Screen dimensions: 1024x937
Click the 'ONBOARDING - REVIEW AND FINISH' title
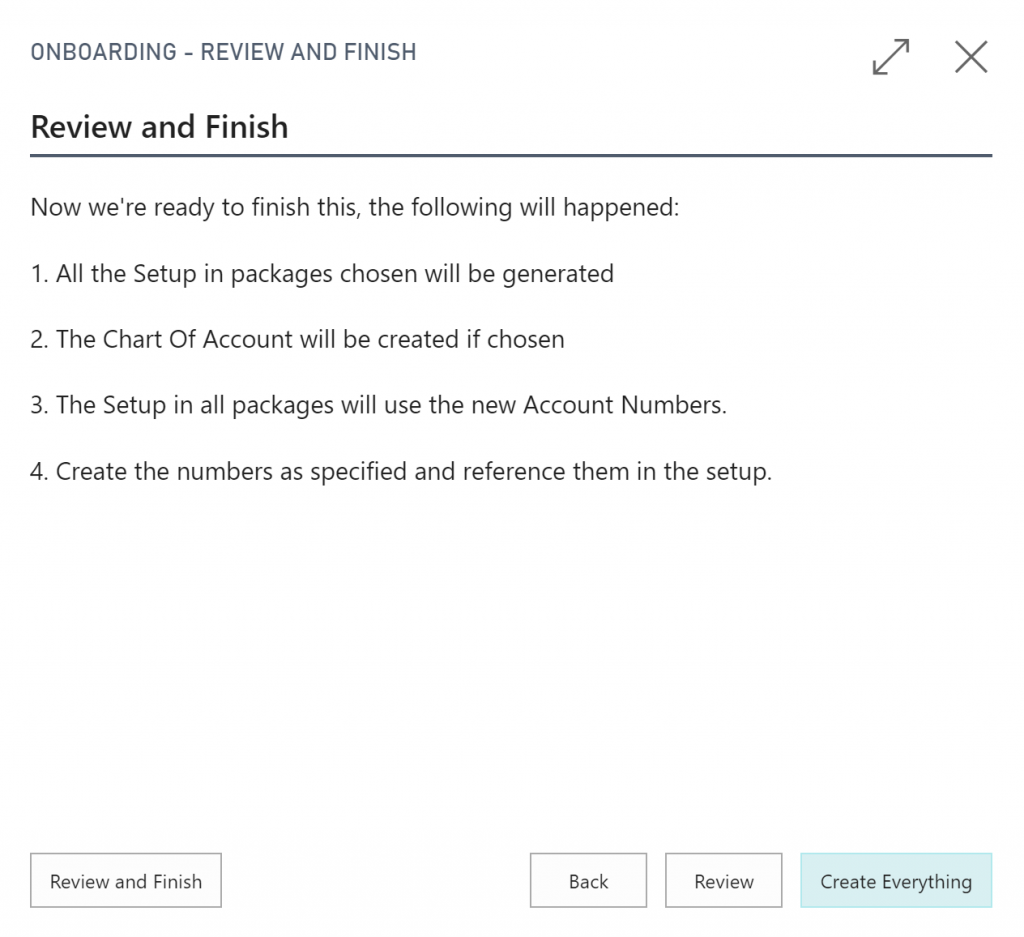point(223,52)
